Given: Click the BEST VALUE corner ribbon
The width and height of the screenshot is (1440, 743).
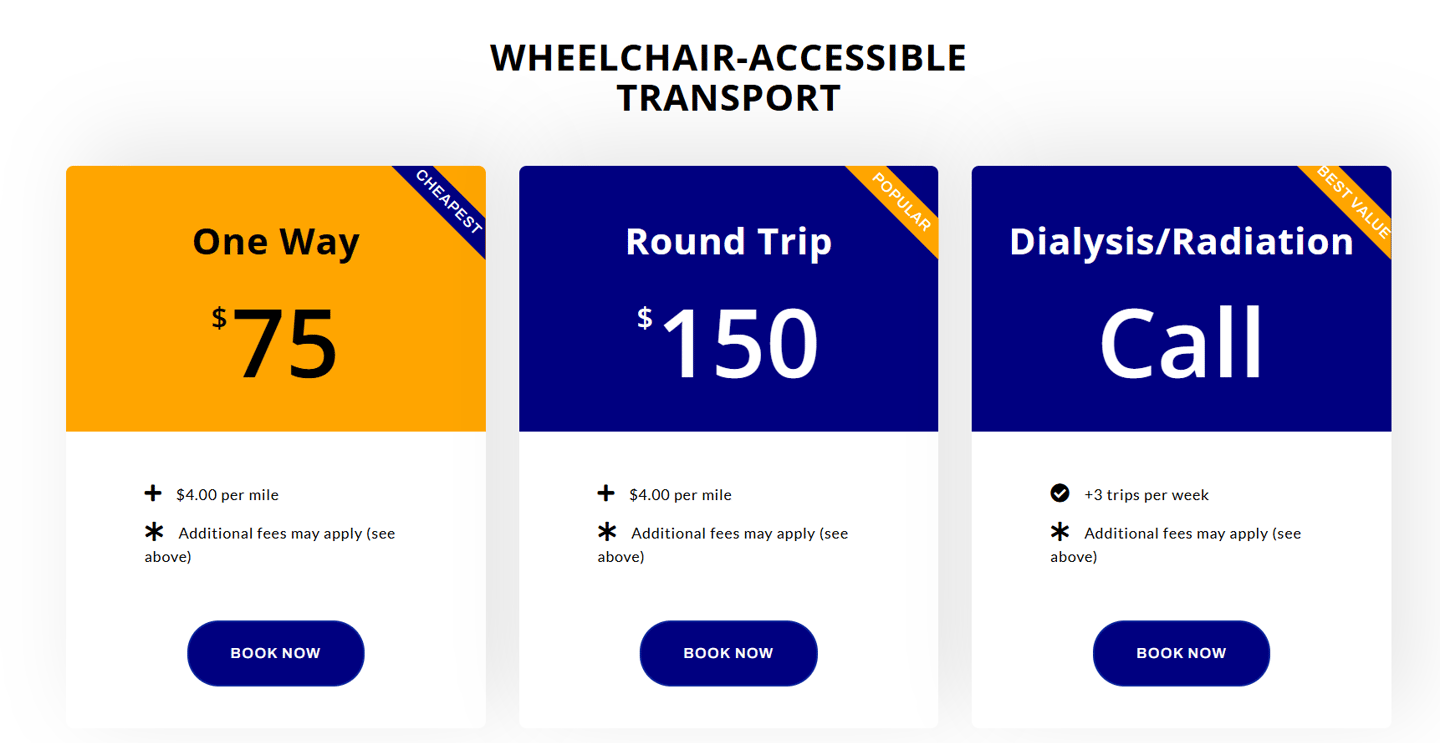Looking at the screenshot, I should [x=1353, y=203].
